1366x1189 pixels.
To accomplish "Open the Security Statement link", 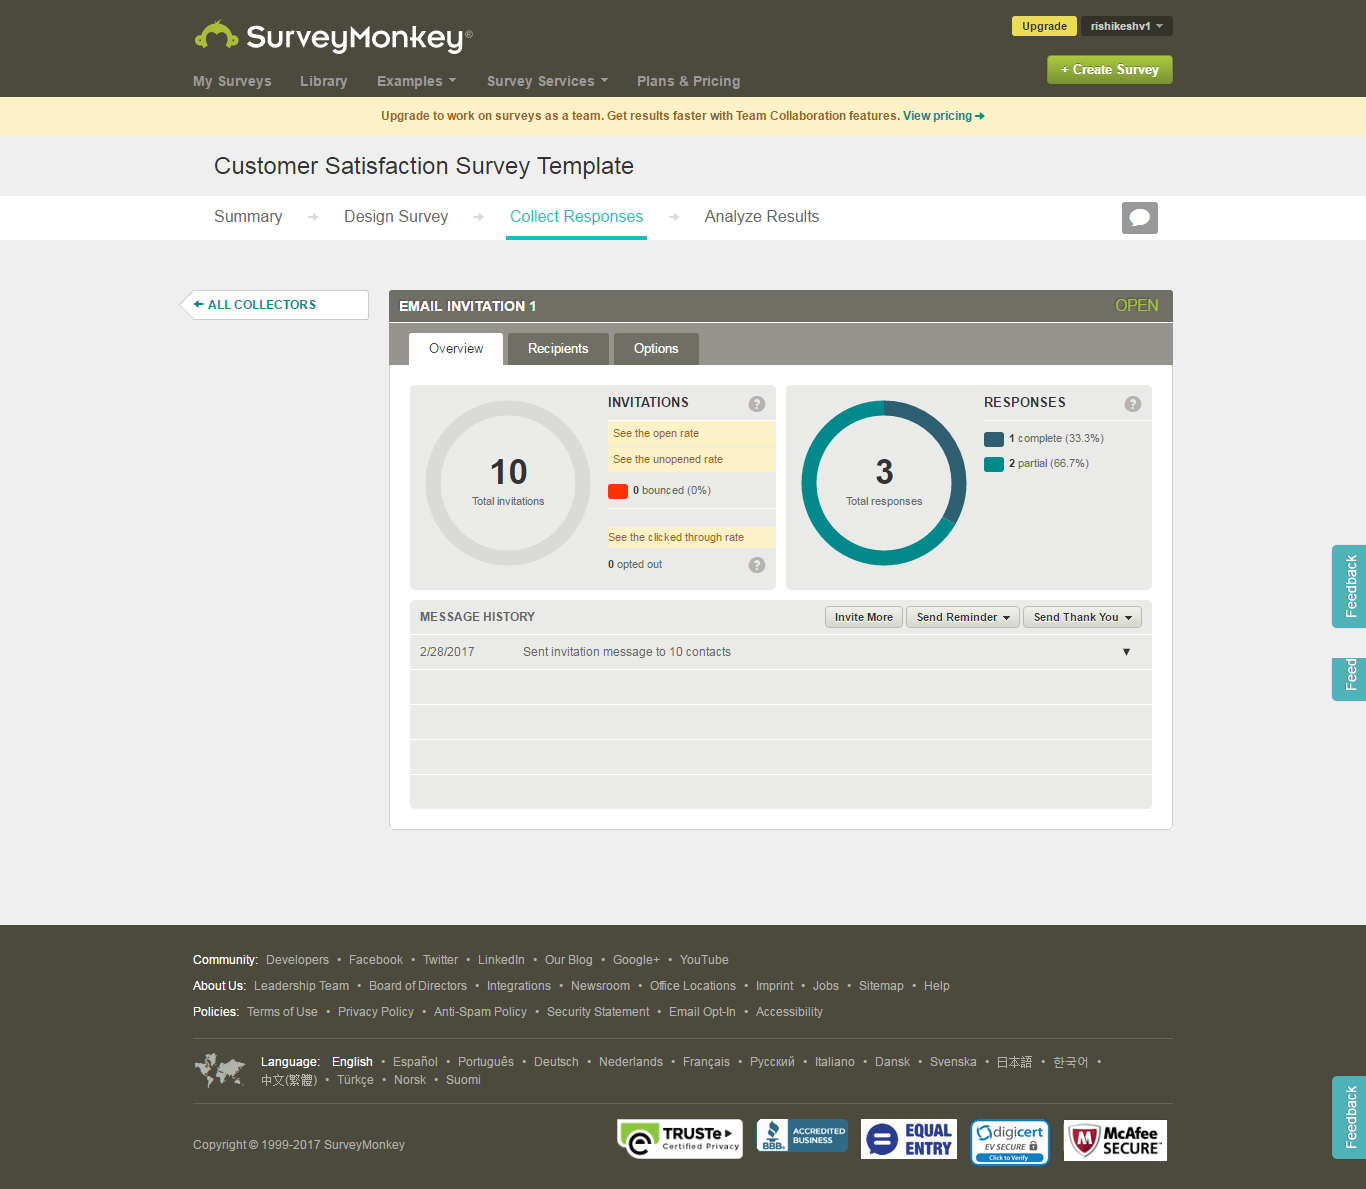I will tap(598, 1012).
